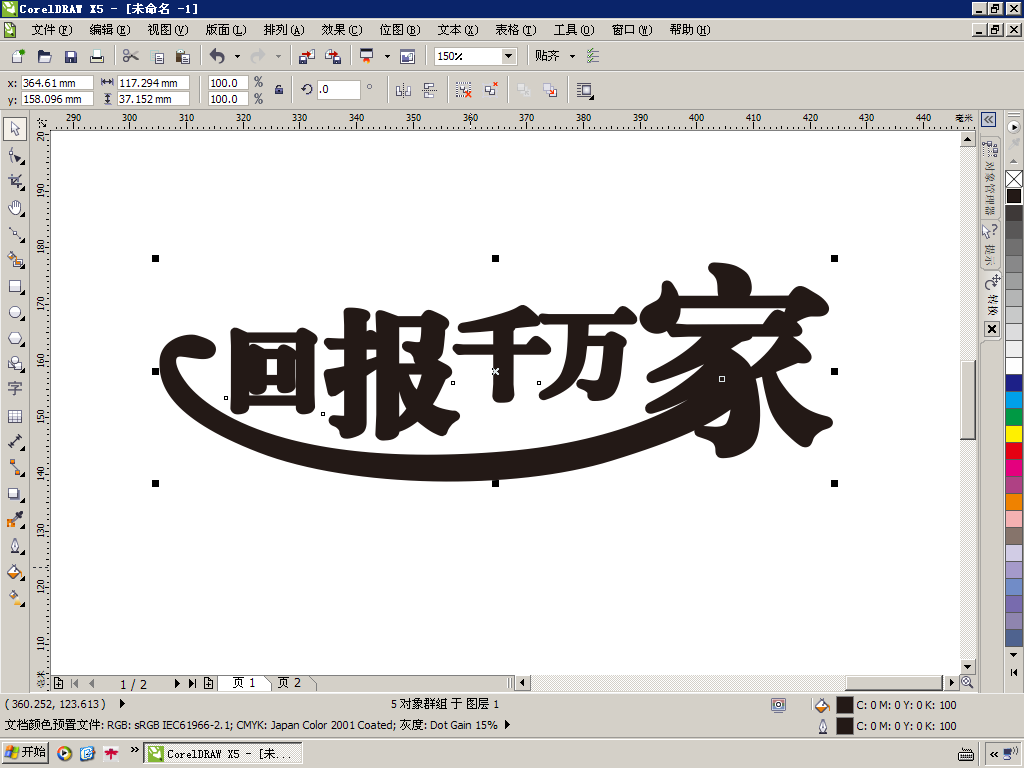Select the Outline pen tool
This screenshot has height=768, width=1024.
pos(15,546)
